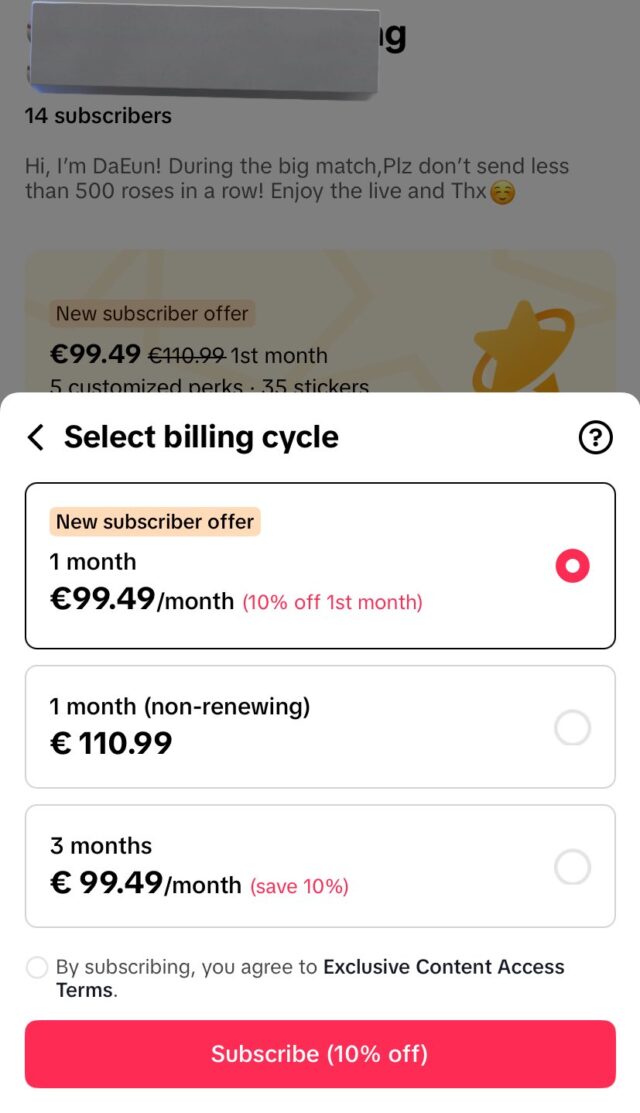This screenshot has width=640, height=1113.
Task: Tap the struck-through €110.99 price in banner
Action: pos(187,355)
